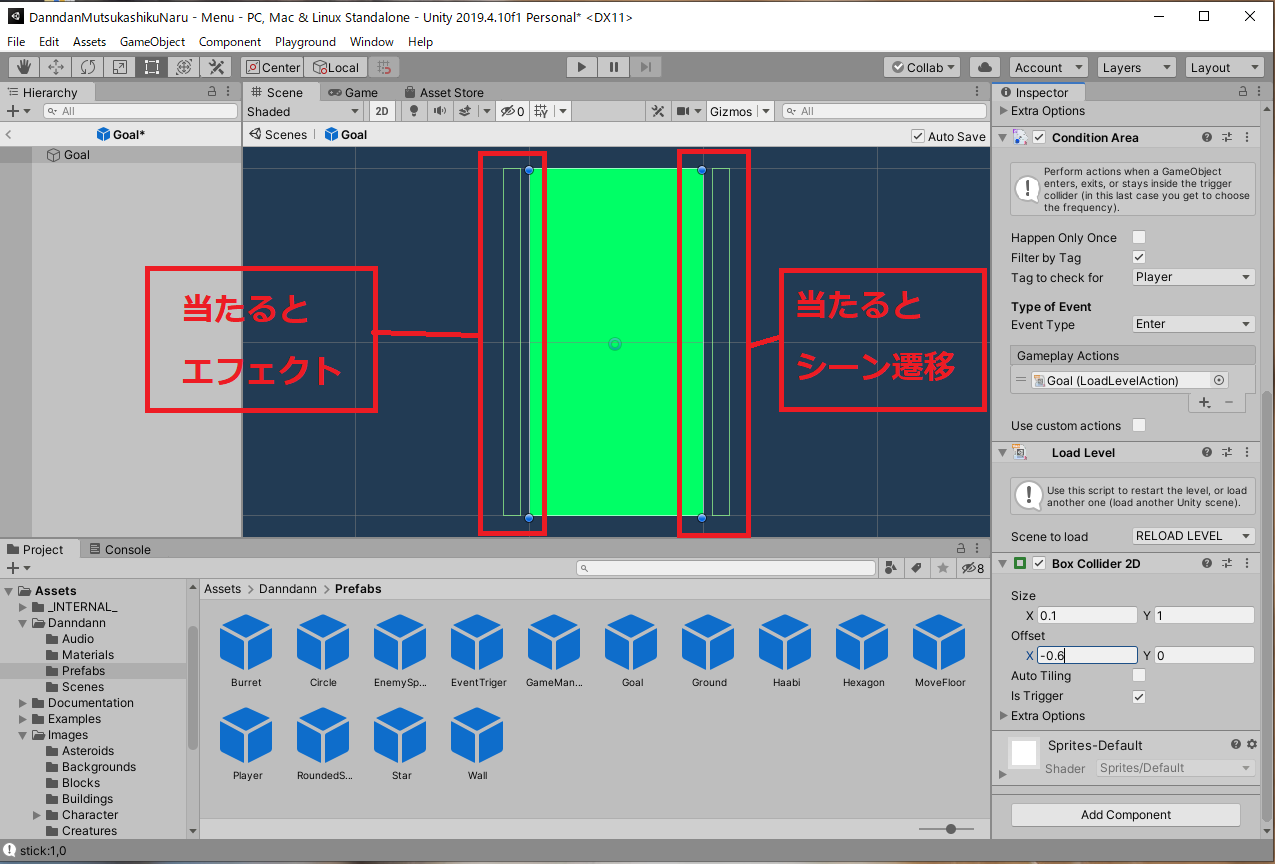Search by type in Project

pyautogui.click(x=891, y=568)
